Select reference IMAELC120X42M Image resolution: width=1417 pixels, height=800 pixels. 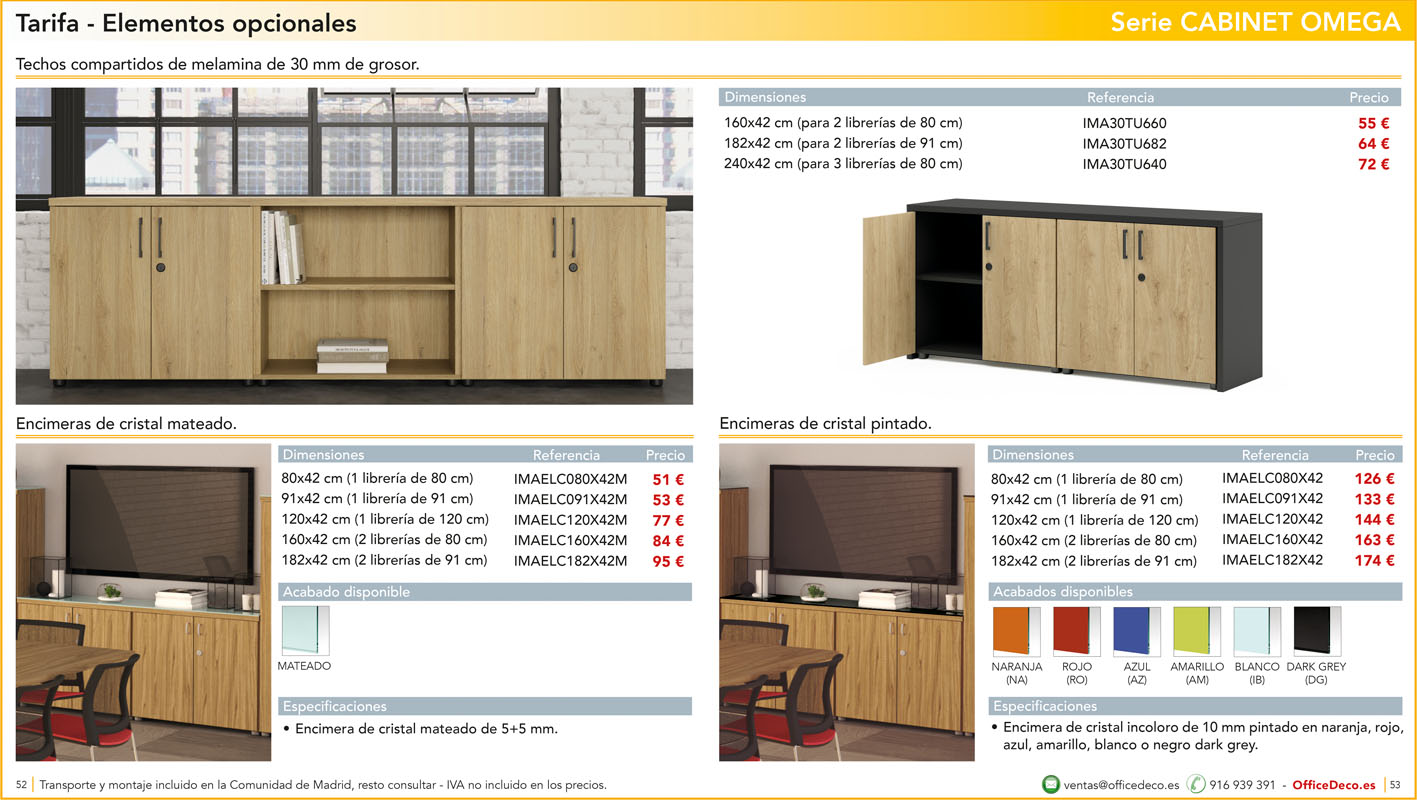[570, 520]
